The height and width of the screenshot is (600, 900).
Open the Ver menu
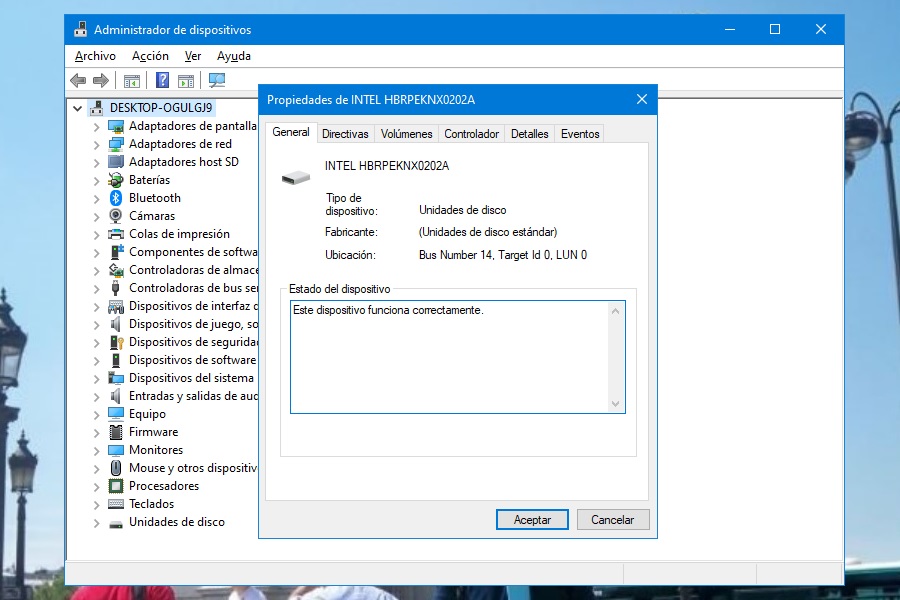(x=192, y=55)
